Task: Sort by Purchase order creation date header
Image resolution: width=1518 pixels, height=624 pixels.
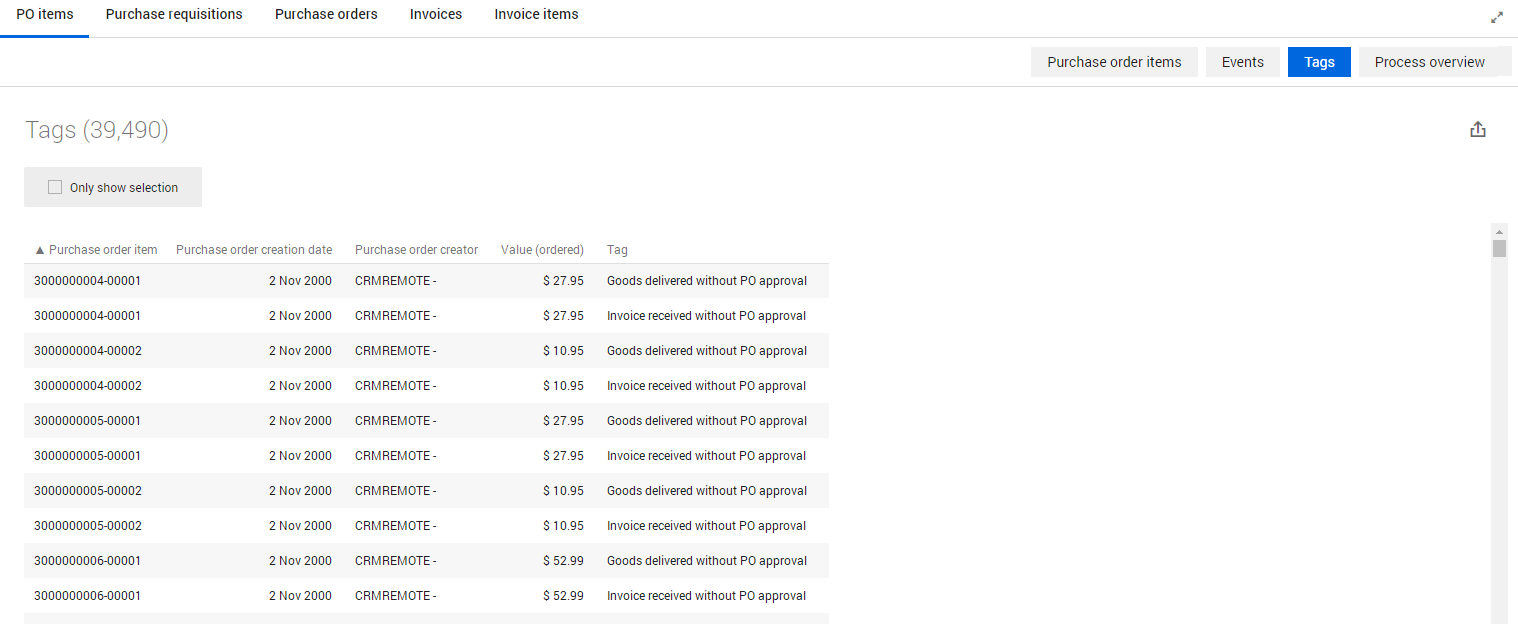Action: coord(254,250)
